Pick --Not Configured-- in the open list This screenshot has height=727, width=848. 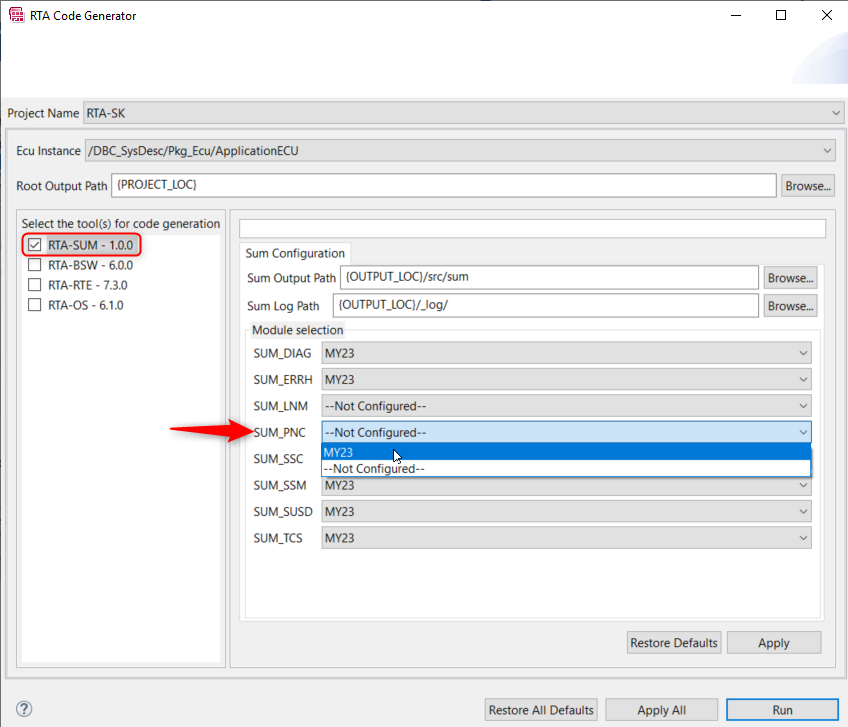(566, 468)
